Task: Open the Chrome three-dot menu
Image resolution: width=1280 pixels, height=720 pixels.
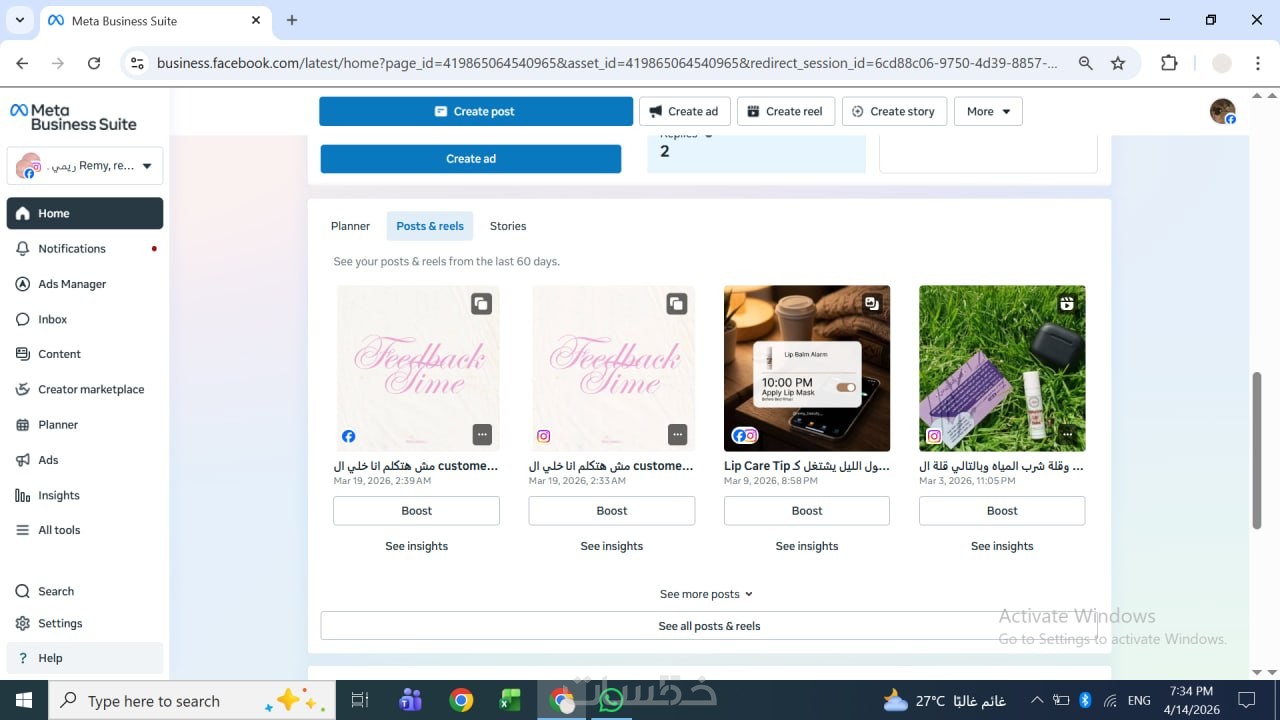Action: coord(1258,63)
